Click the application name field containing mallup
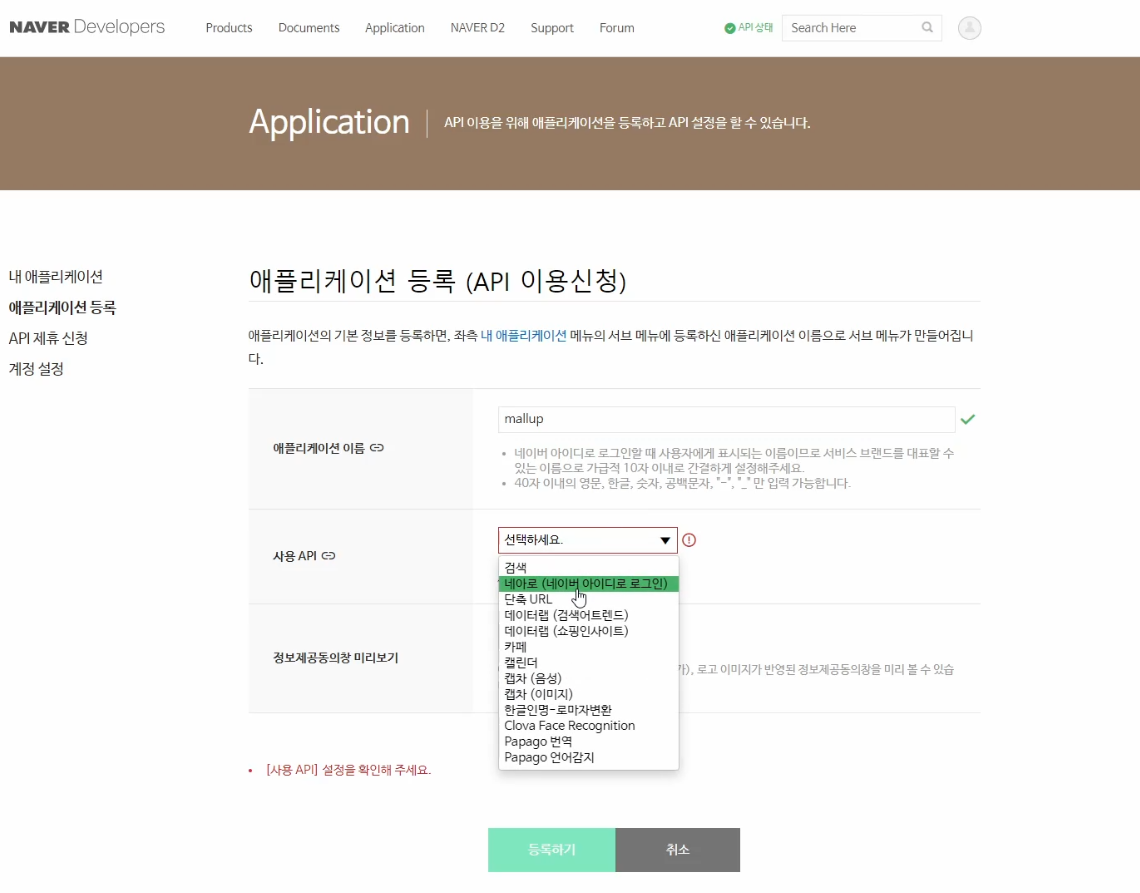1140x893 pixels. [726, 419]
